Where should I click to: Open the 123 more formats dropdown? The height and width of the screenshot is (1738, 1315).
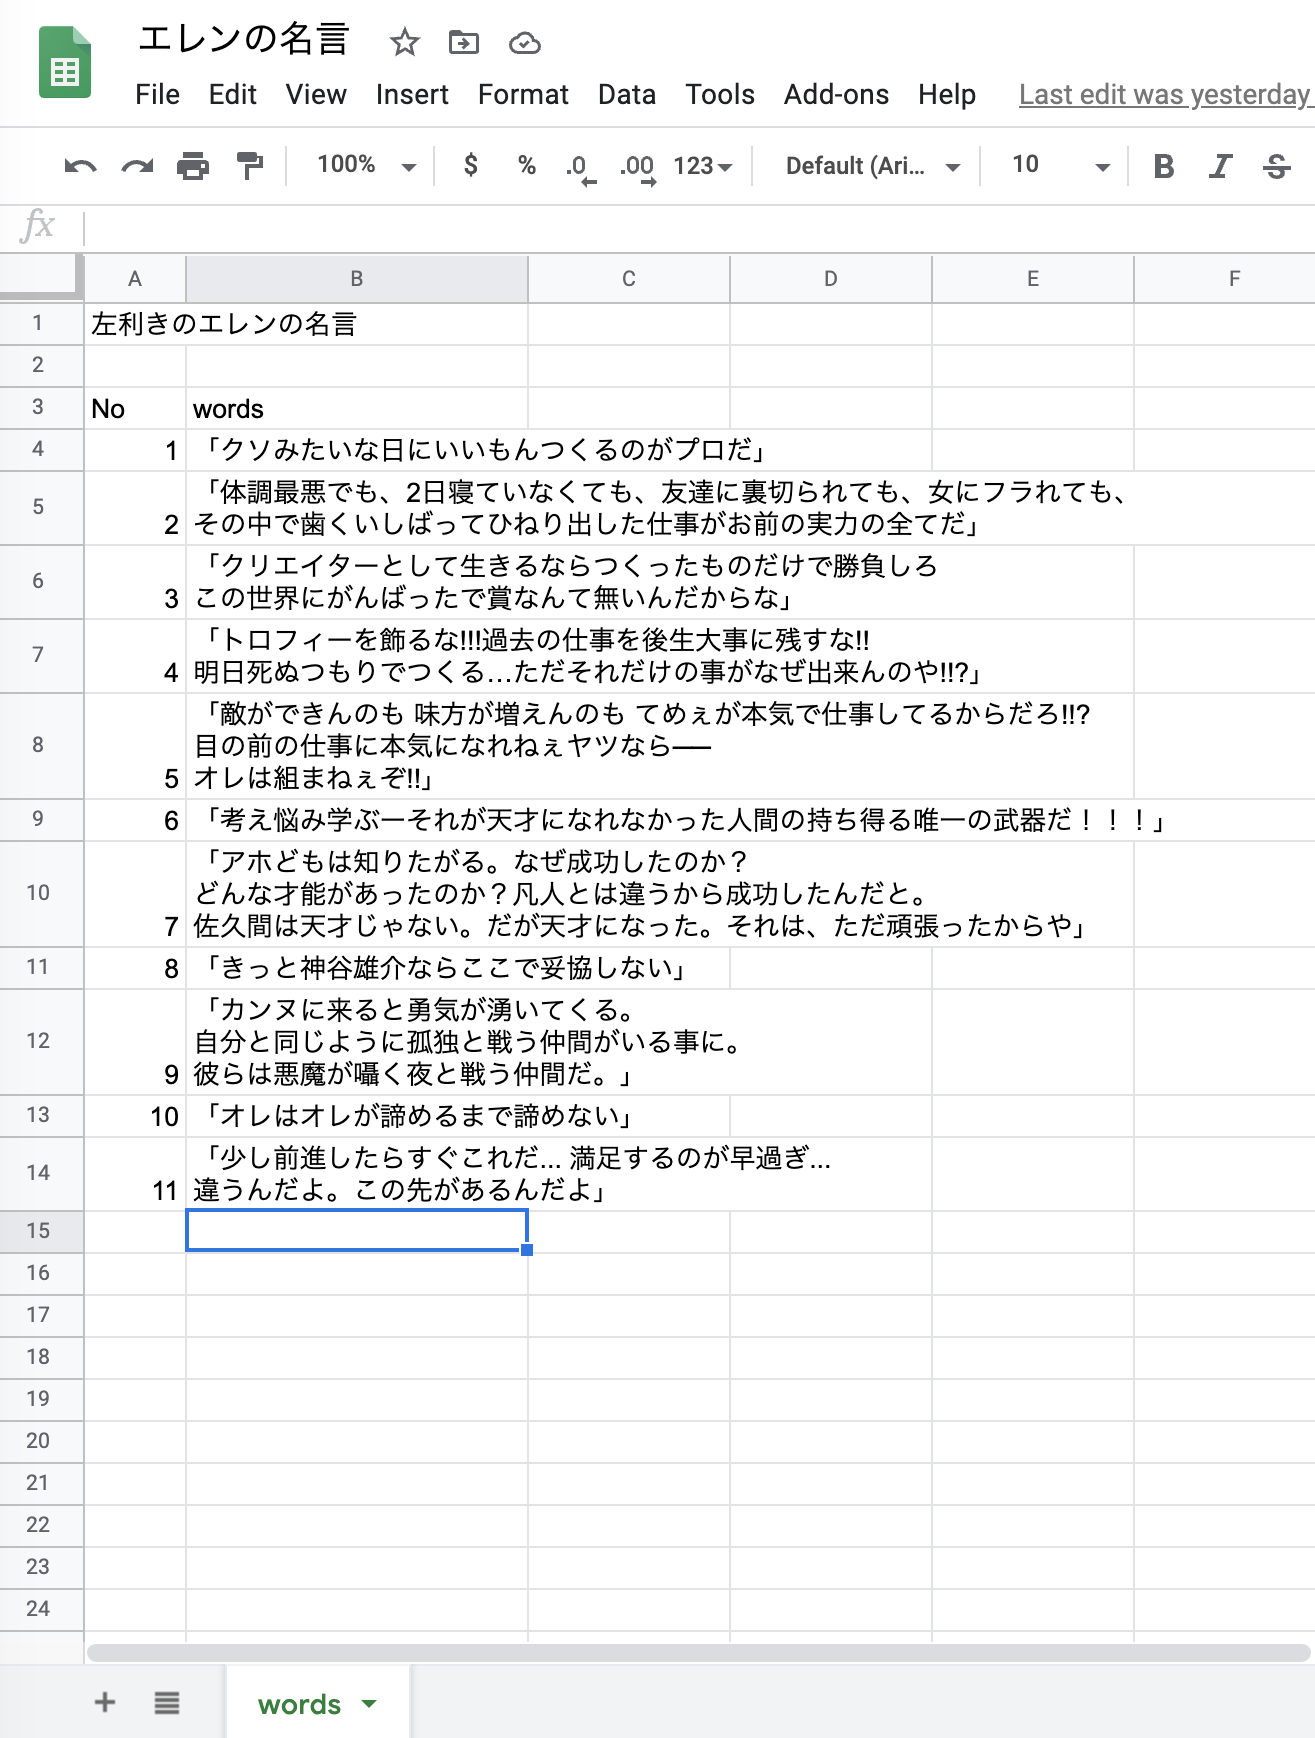703,166
